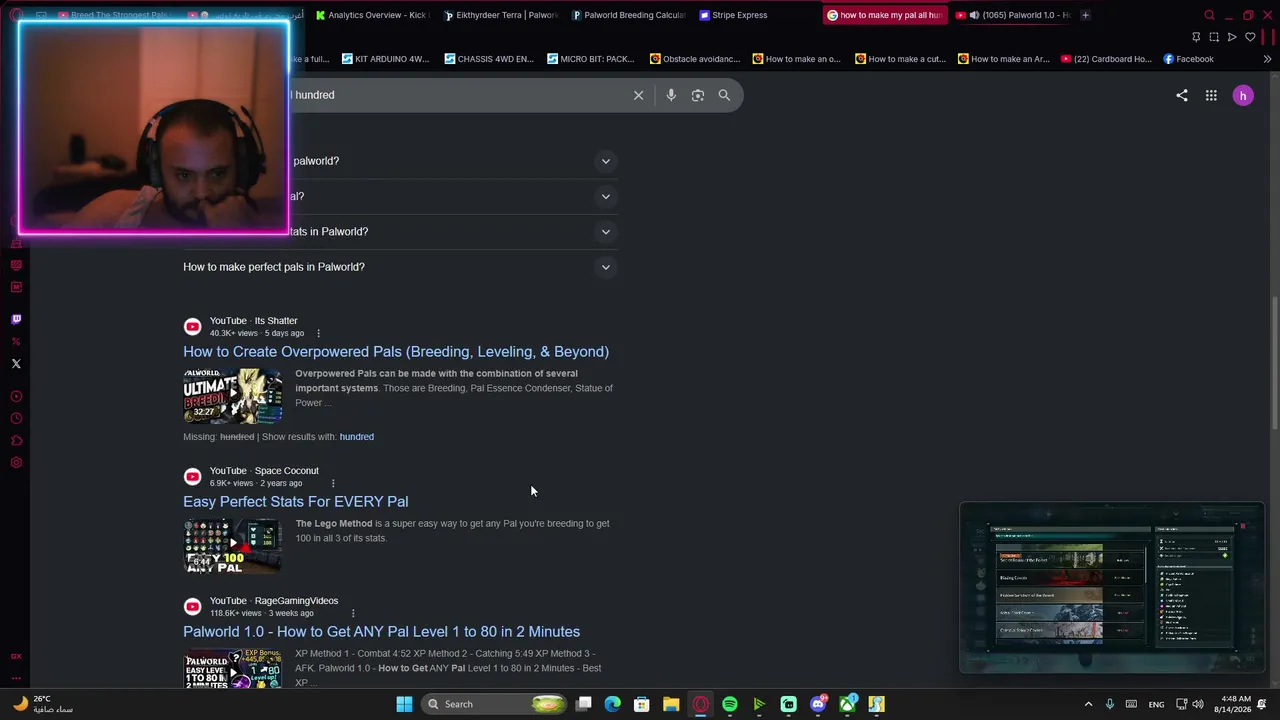The height and width of the screenshot is (720, 1280).
Task: Open the picture-in-picture game video popup
Action: (x=1112, y=588)
